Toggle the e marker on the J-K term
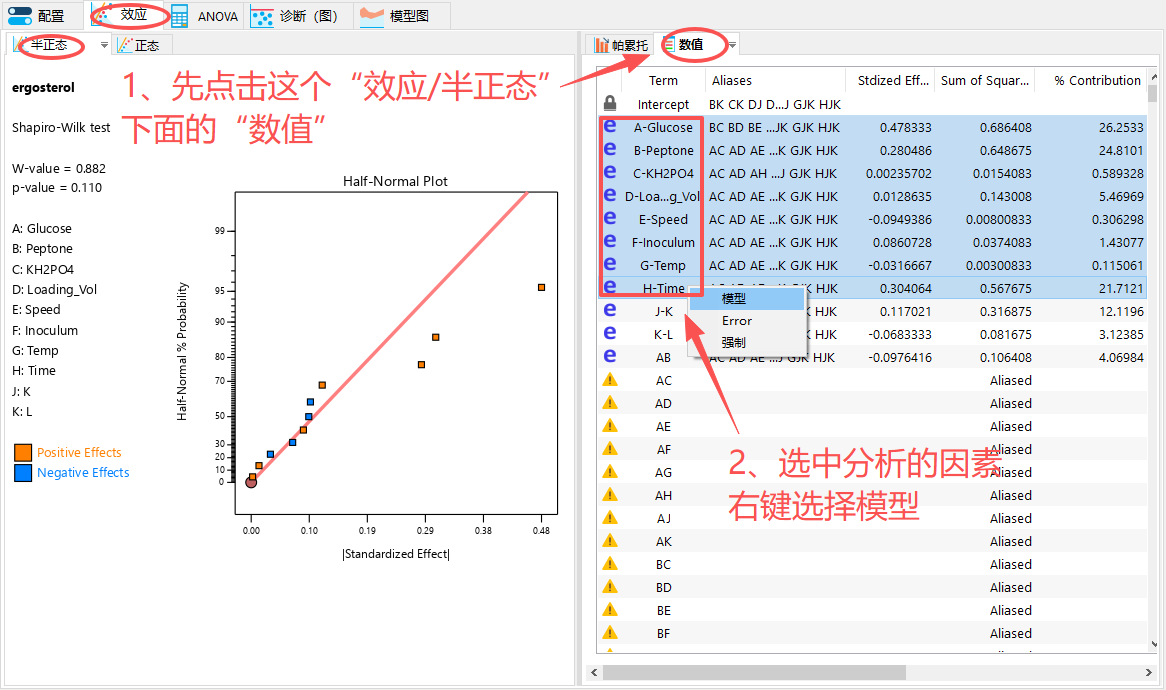The height and width of the screenshot is (690, 1166). pyautogui.click(x=610, y=310)
